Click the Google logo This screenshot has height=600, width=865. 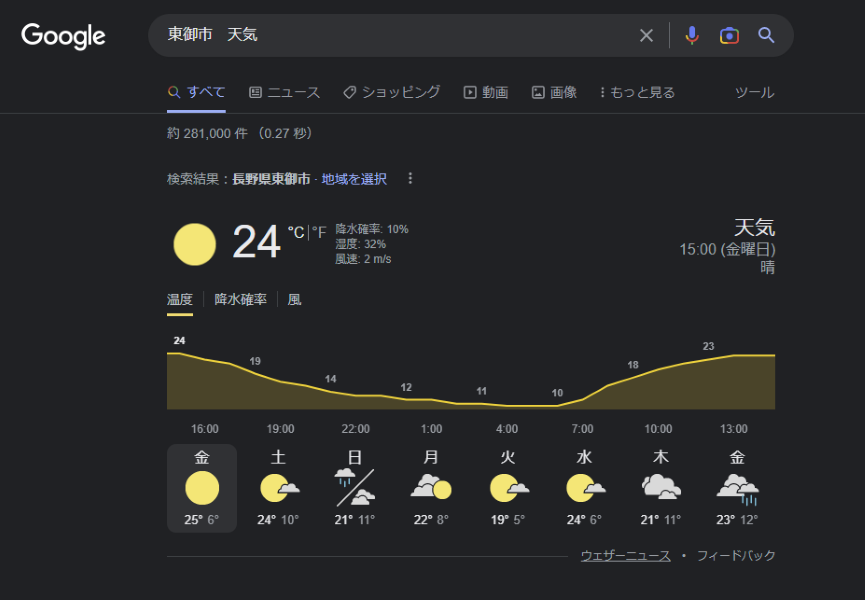point(63,36)
